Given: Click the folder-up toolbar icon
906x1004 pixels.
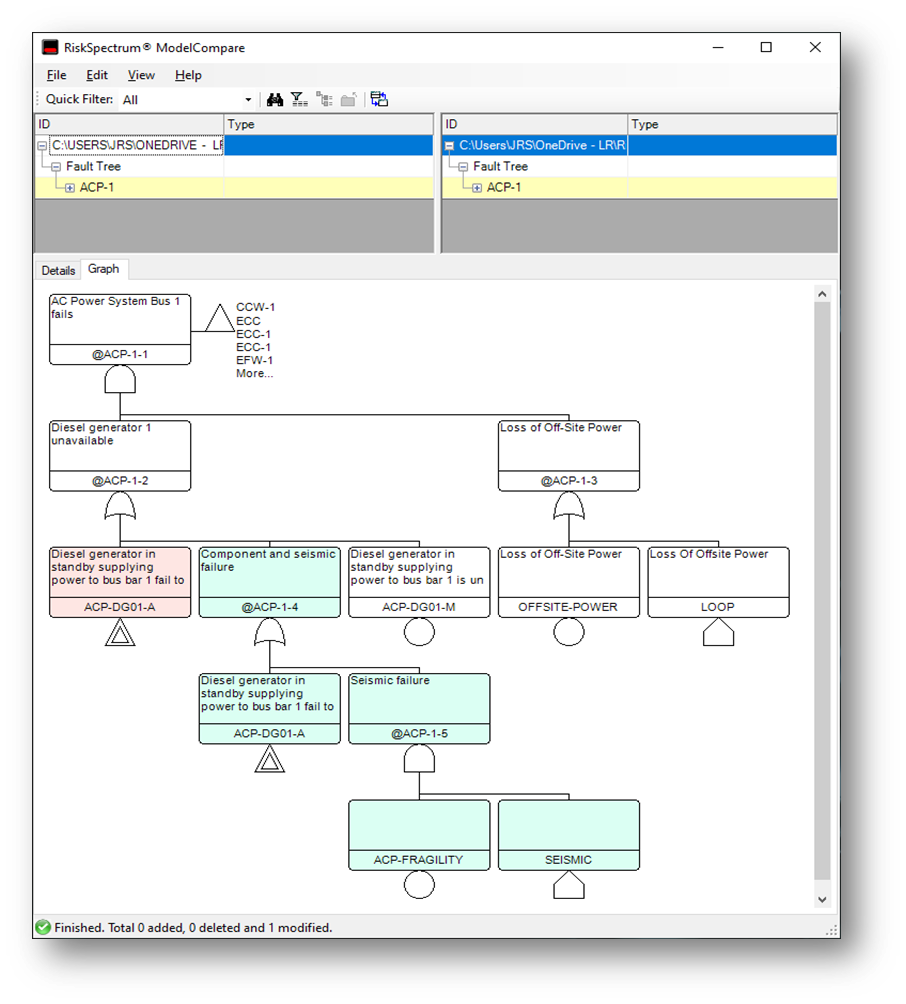Looking at the screenshot, I should tap(348, 99).
